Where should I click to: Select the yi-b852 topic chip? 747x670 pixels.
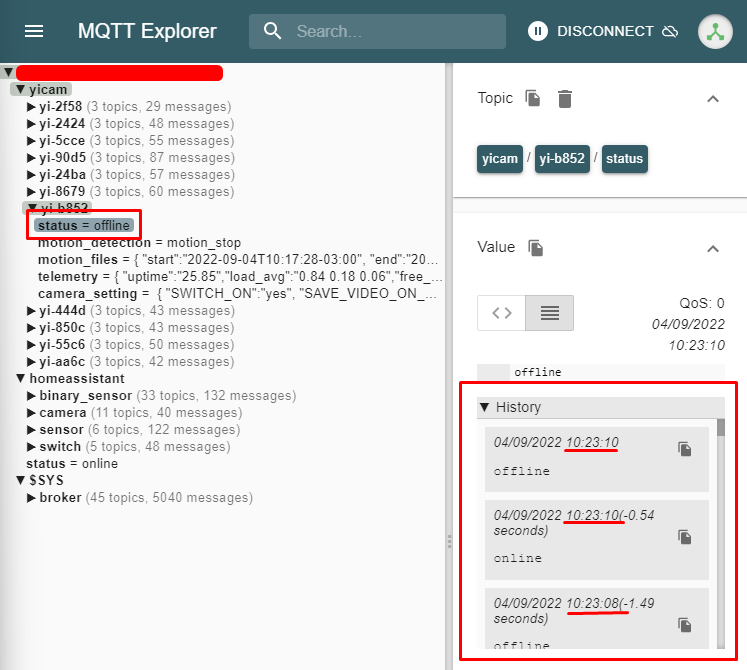click(x=562, y=159)
